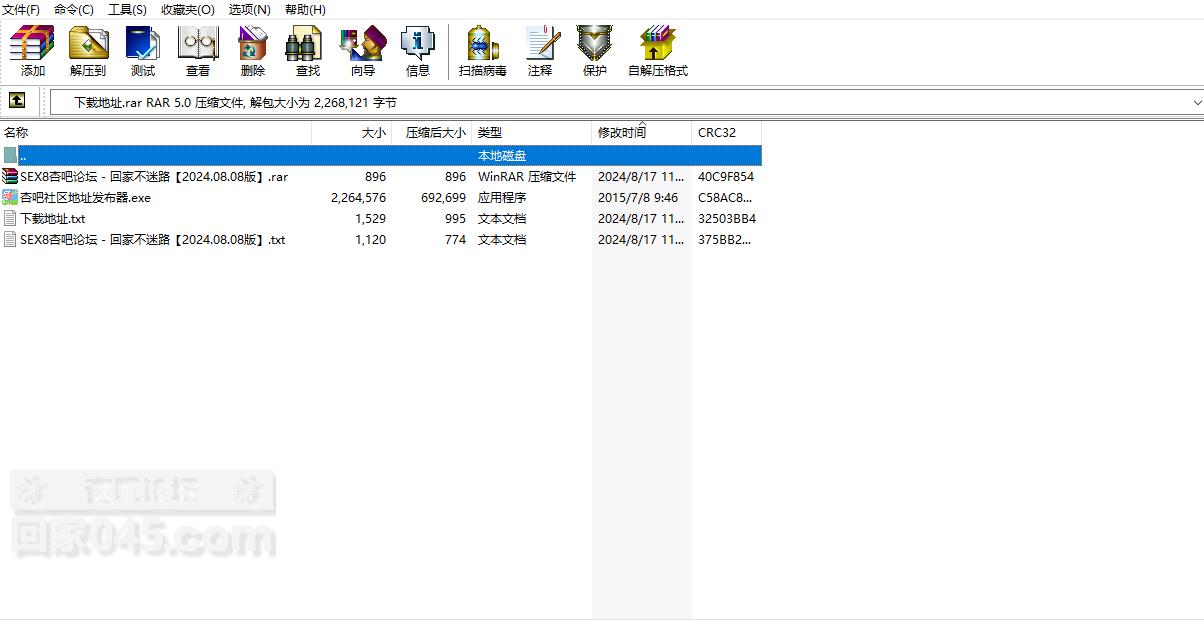Open the 注释 (Comment) tool
The width and height of the screenshot is (1204, 620).
click(540, 46)
